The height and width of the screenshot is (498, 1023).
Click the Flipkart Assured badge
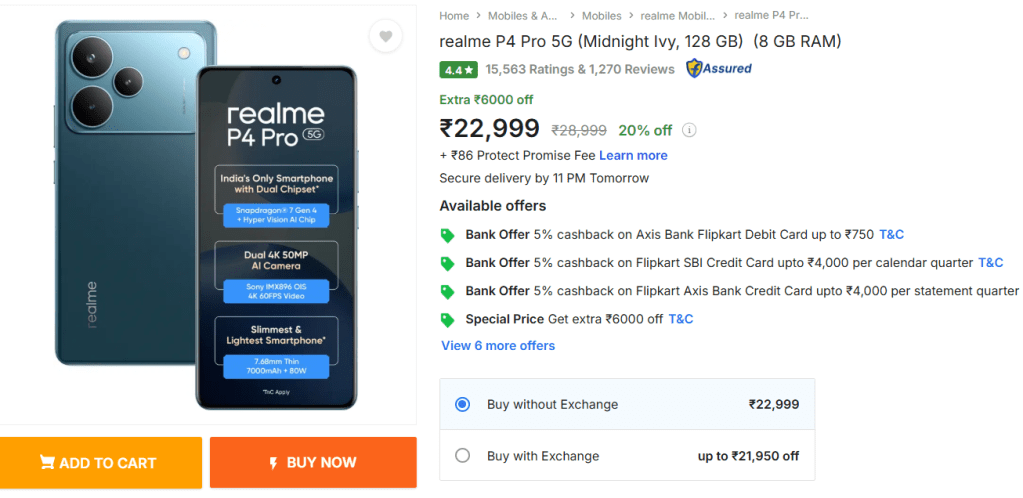click(x=718, y=68)
